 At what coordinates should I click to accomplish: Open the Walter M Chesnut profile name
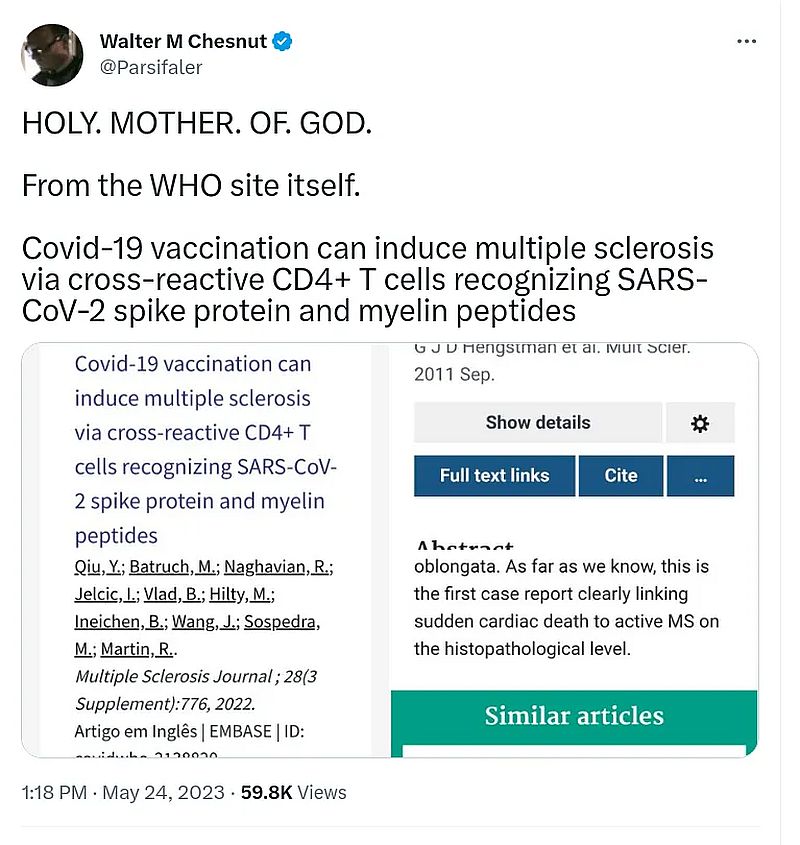click(185, 41)
